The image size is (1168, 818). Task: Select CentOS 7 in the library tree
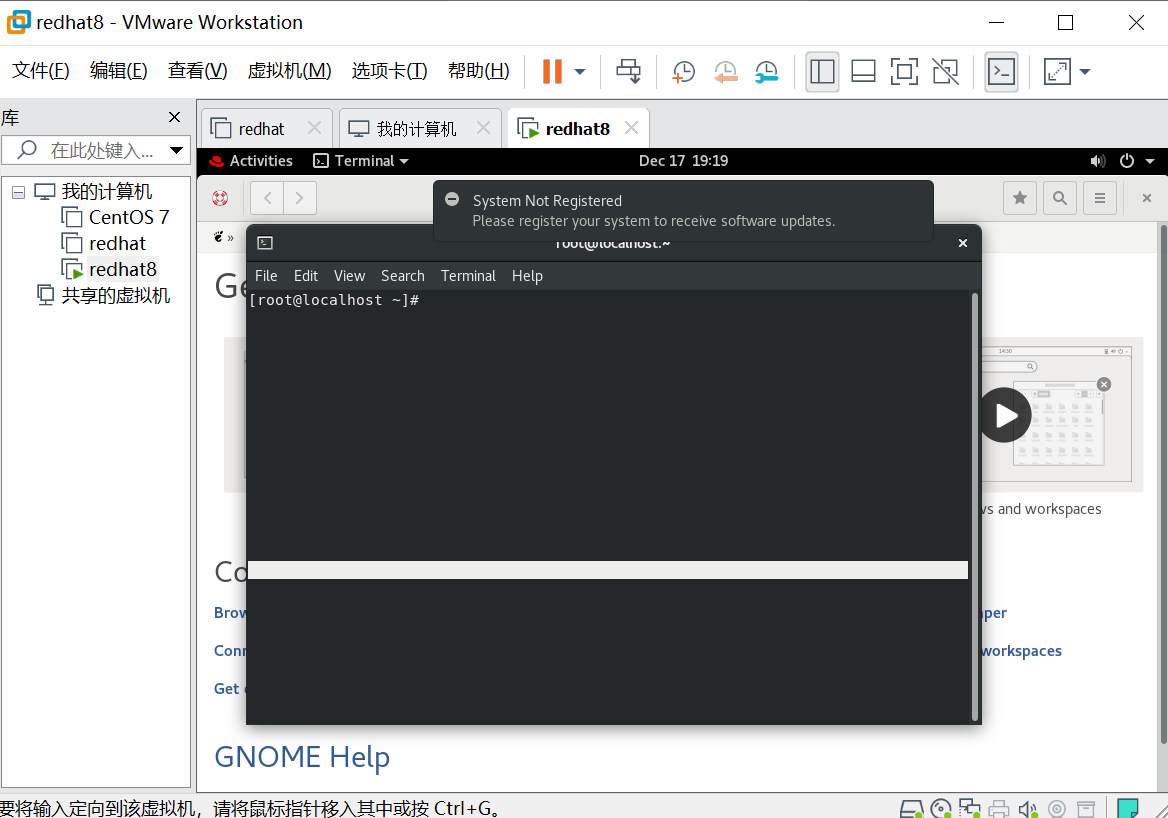115,218
